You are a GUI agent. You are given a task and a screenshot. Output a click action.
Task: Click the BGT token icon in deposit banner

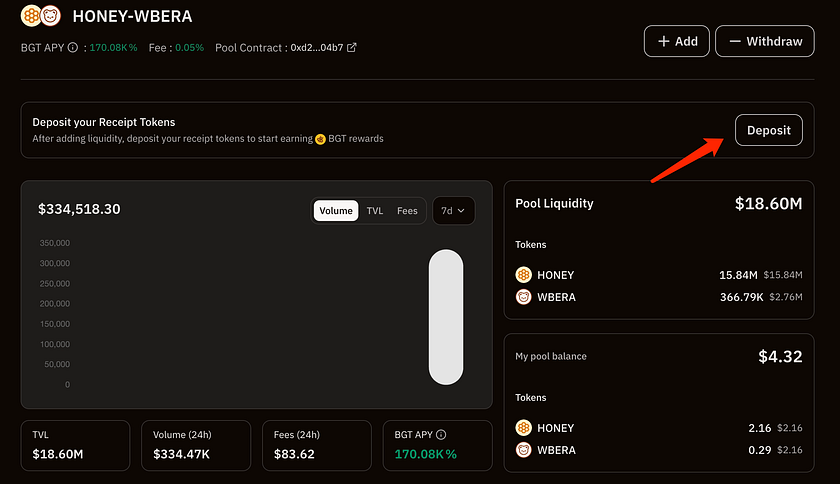tap(320, 139)
